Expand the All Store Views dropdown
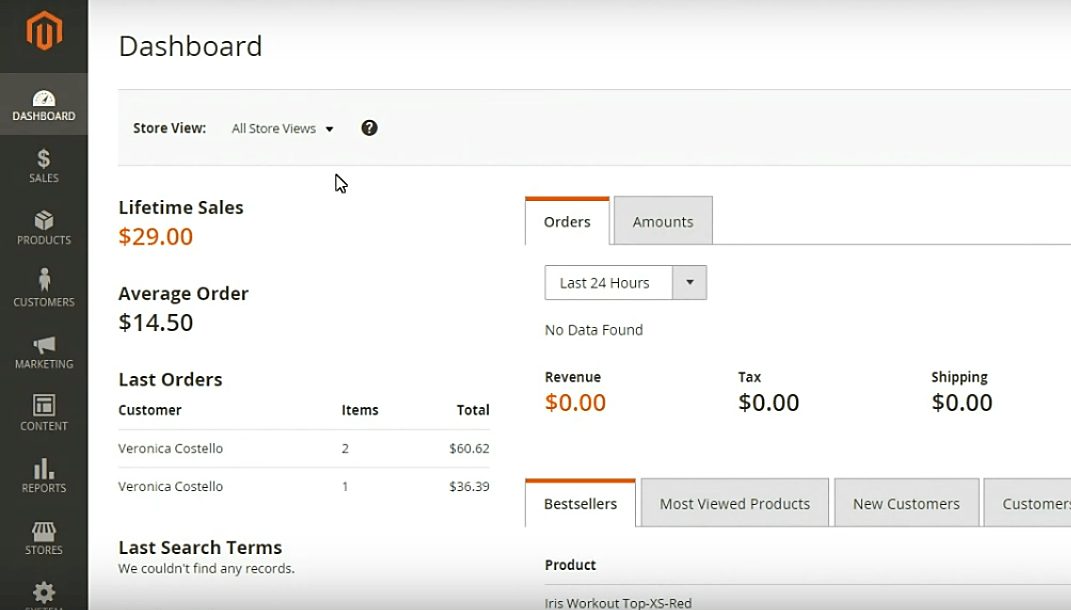This screenshot has width=1071, height=610. tap(282, 128)
